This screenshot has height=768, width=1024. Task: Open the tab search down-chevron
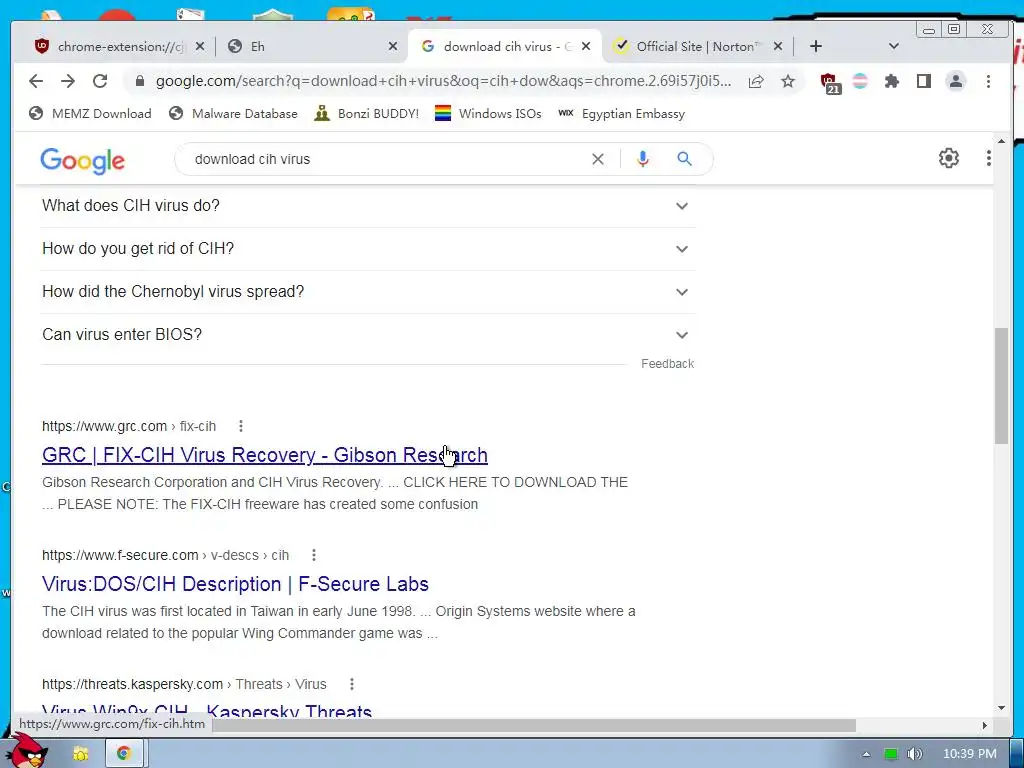(x=894, y=46)
